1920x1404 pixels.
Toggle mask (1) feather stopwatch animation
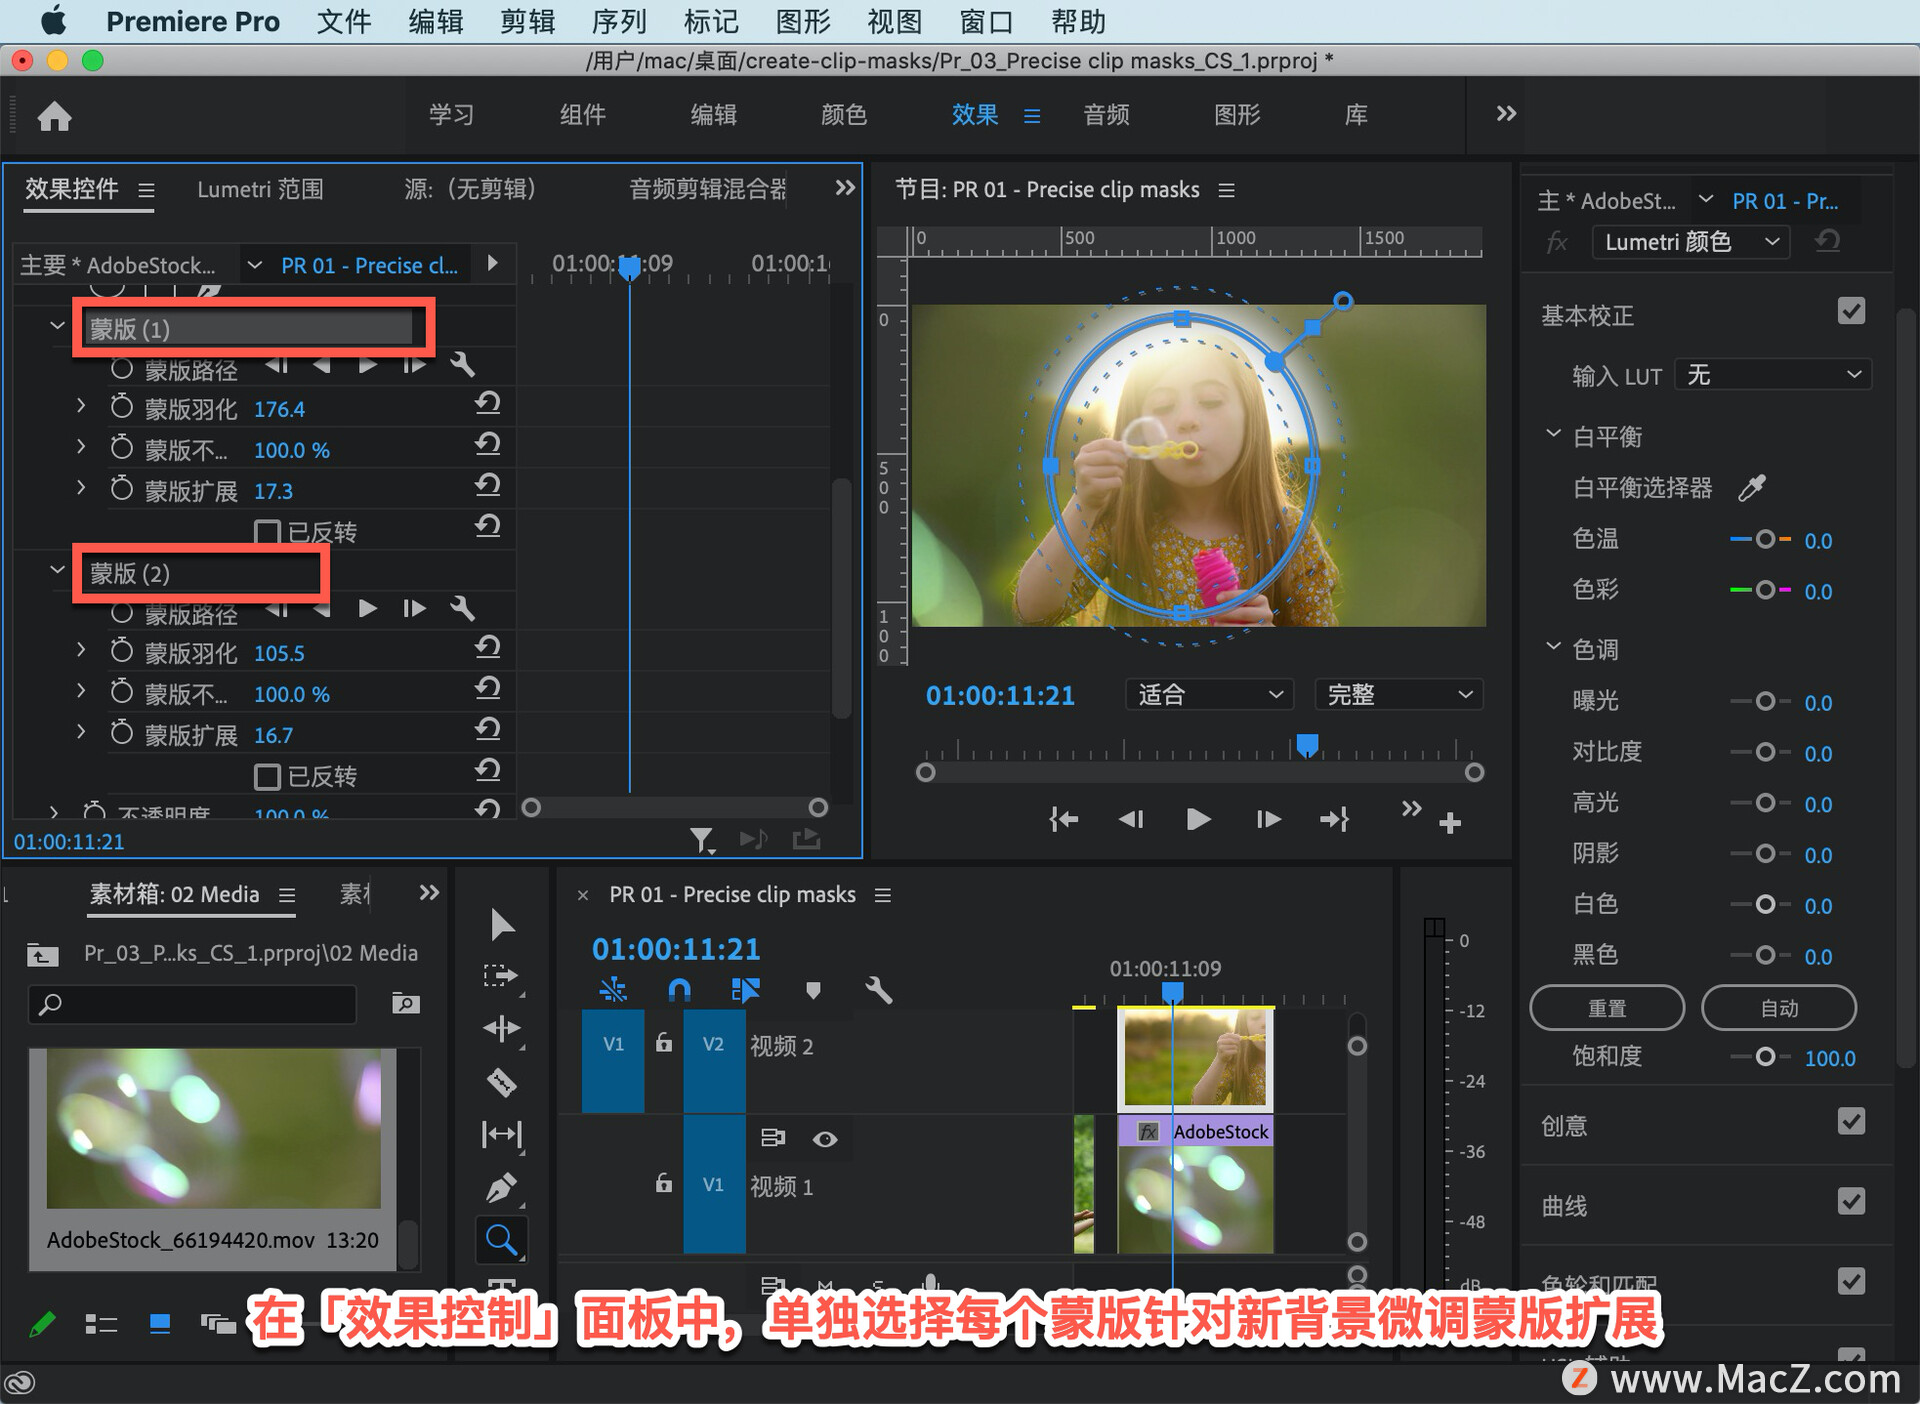click(x=121, y=407)
